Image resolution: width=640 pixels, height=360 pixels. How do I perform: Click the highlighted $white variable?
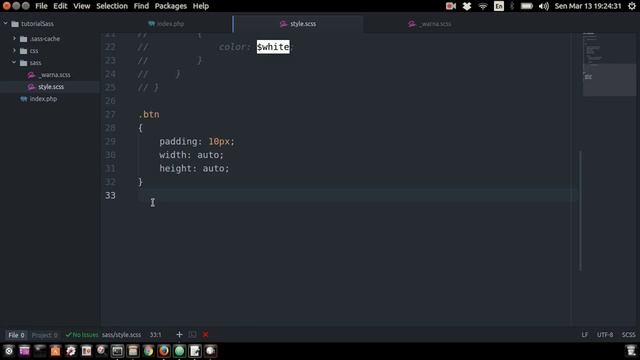(273, 47)
